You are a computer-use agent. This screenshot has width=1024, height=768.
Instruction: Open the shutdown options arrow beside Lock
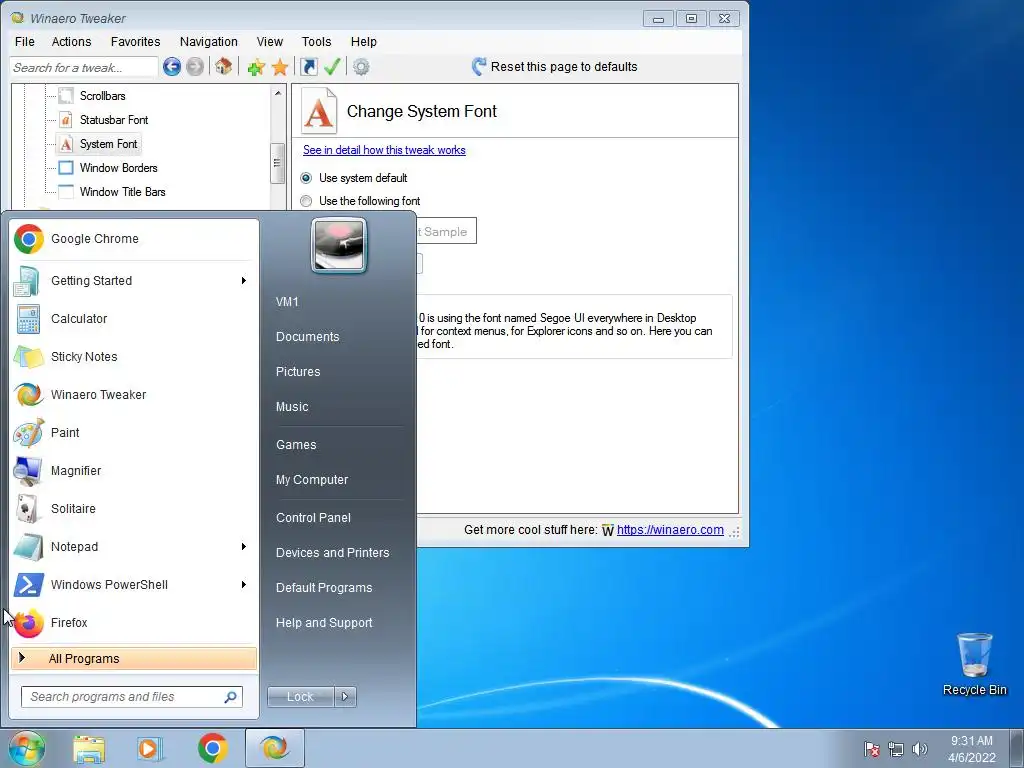pyautogui.click(x=345, y=697)
